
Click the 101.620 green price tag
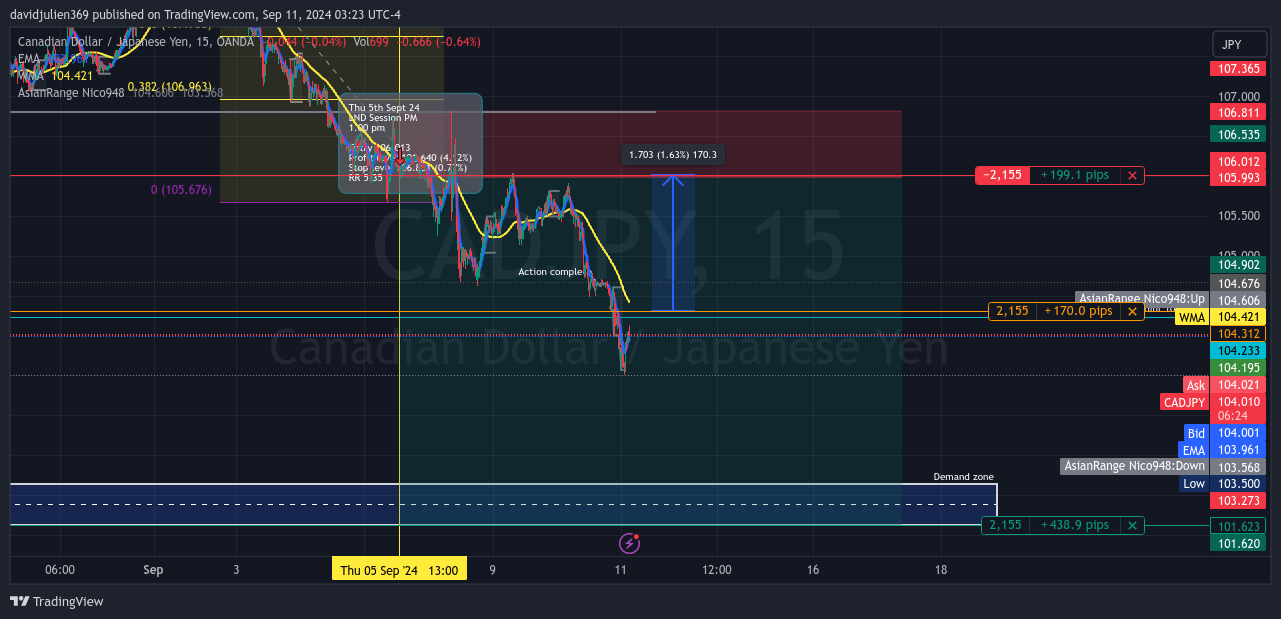coord(1238,544)
